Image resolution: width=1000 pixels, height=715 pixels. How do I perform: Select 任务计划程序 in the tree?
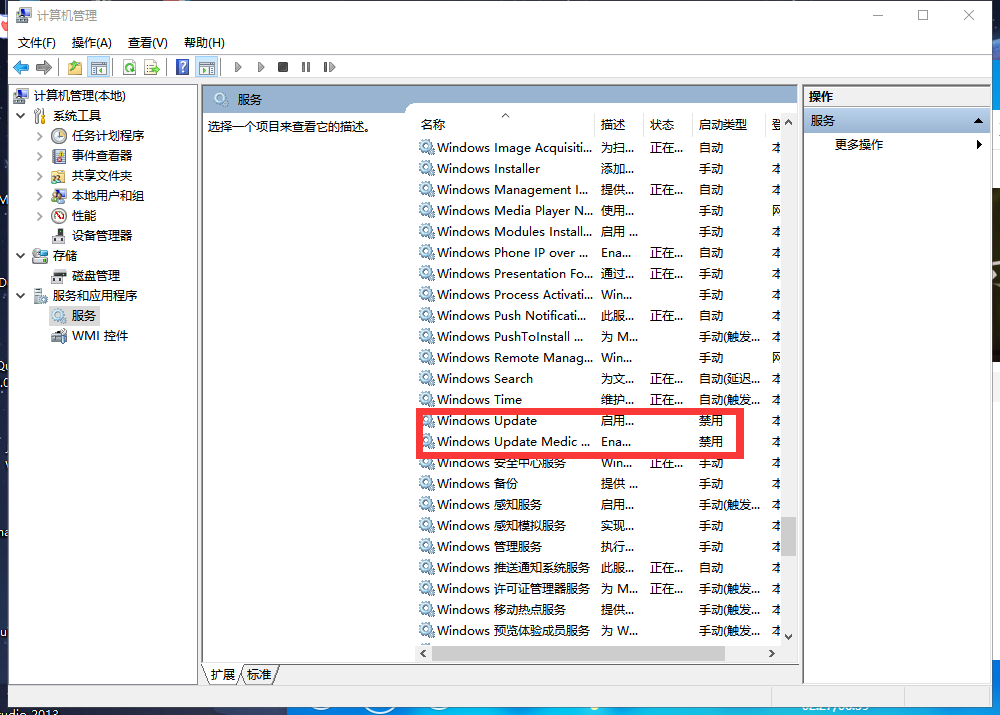tap(108, 136)
